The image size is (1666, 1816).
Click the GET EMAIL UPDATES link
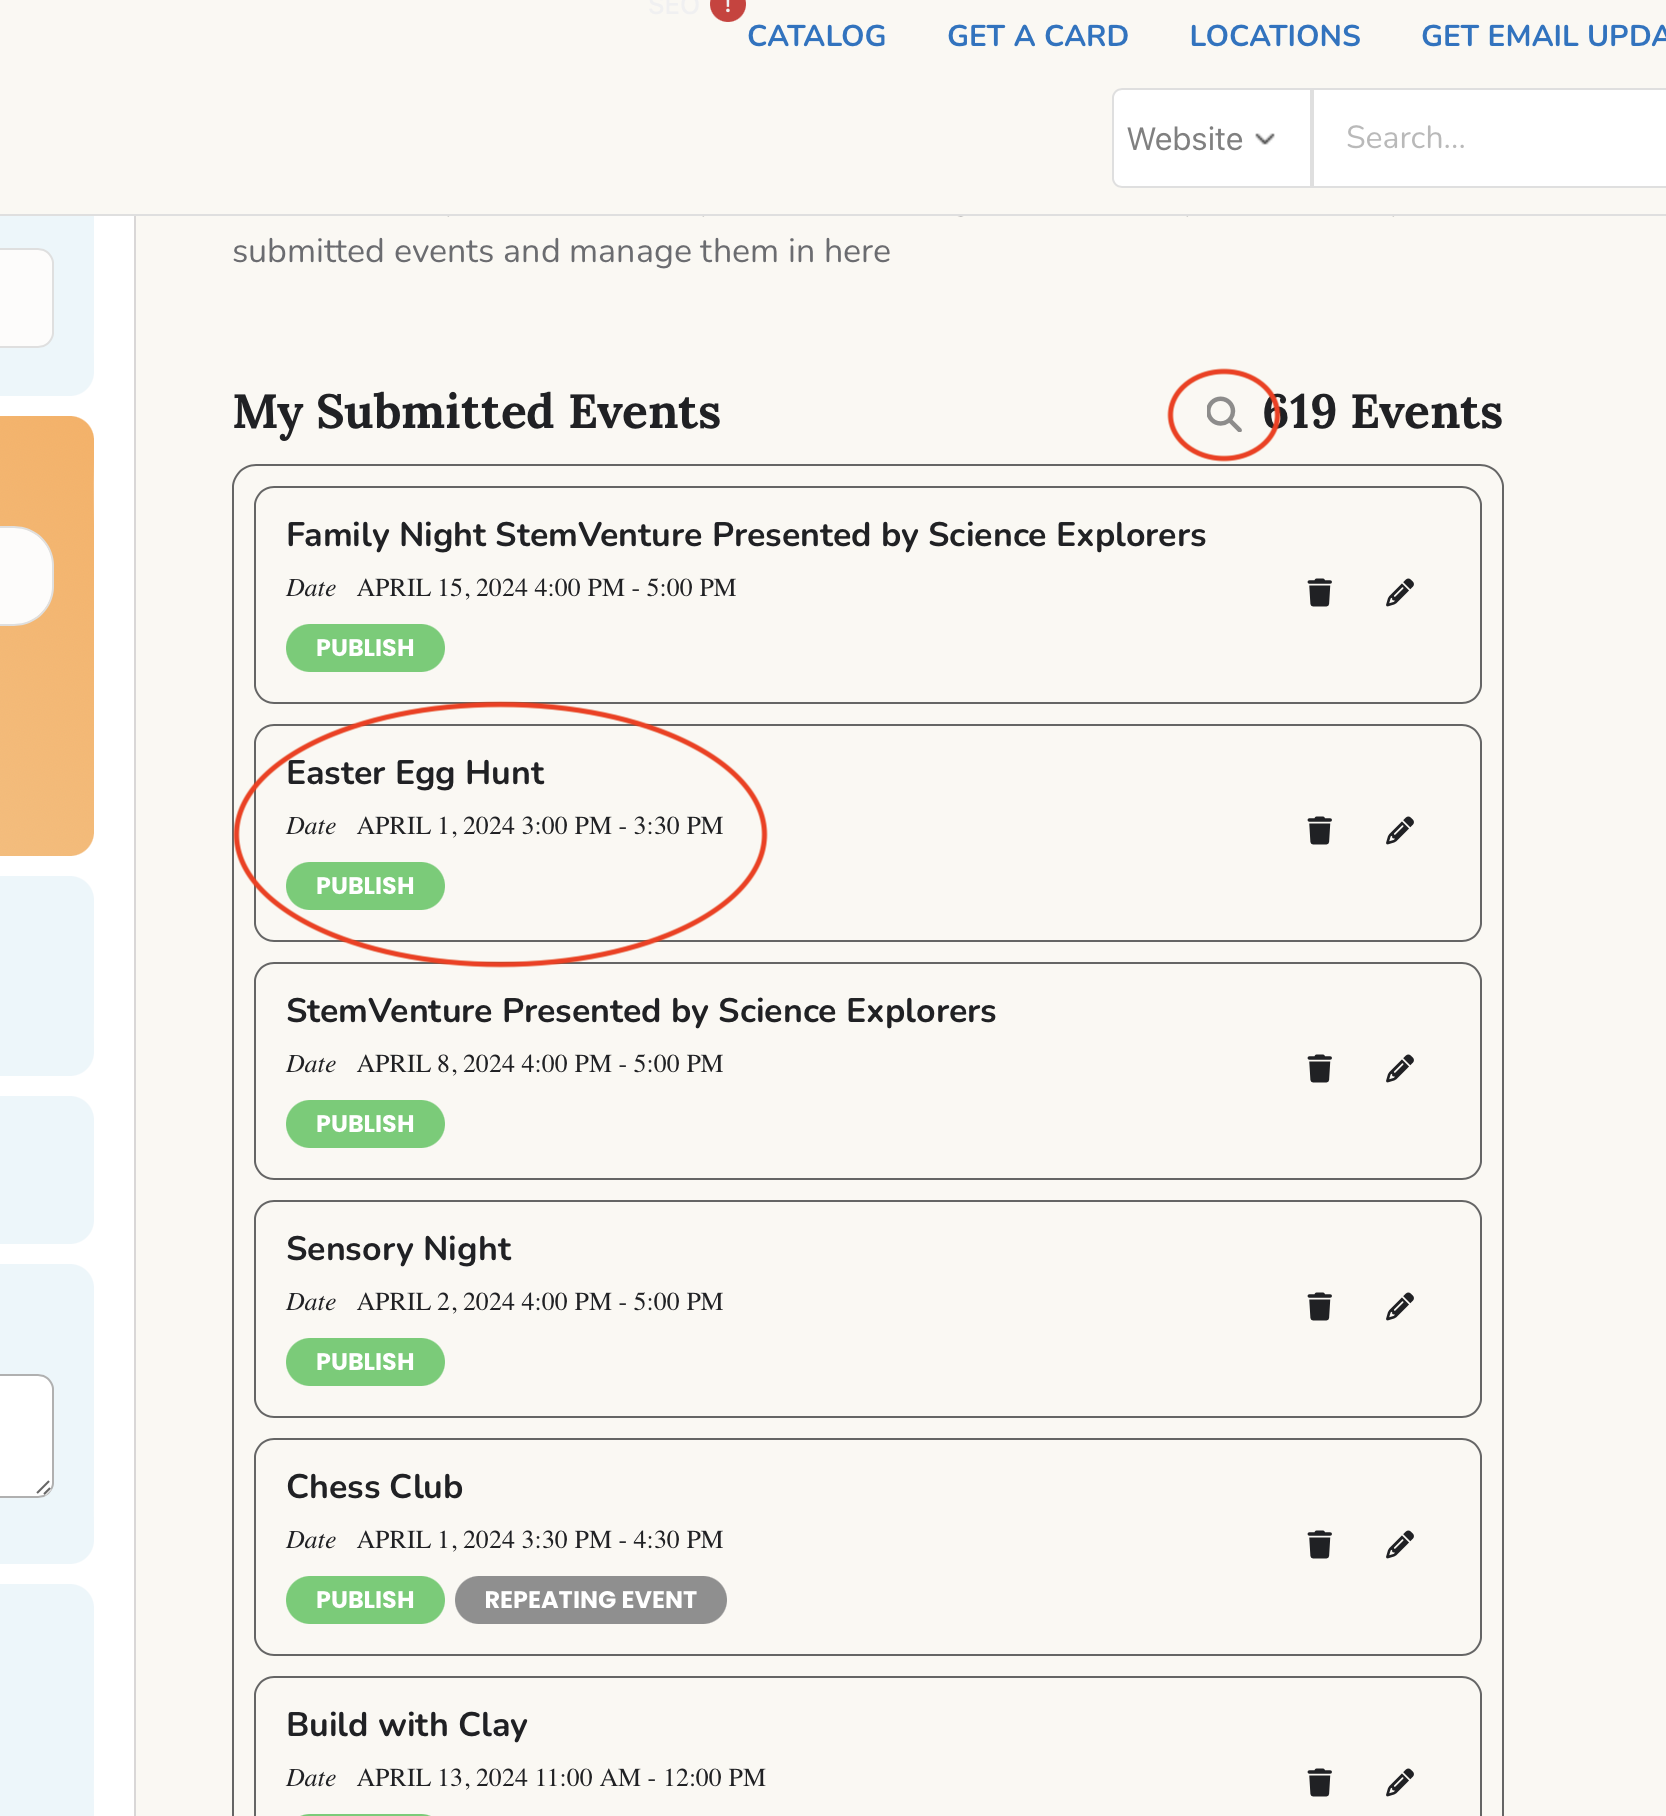[1543, 36]
